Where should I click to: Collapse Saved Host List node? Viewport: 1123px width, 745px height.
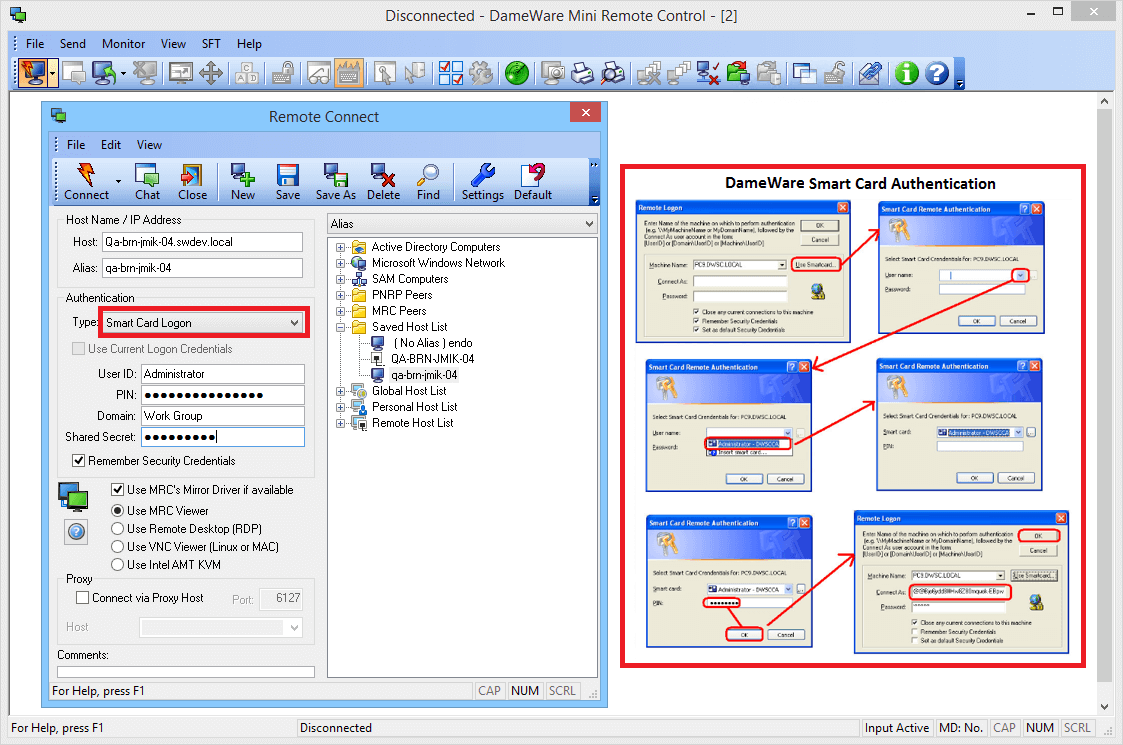click(341, 327)
